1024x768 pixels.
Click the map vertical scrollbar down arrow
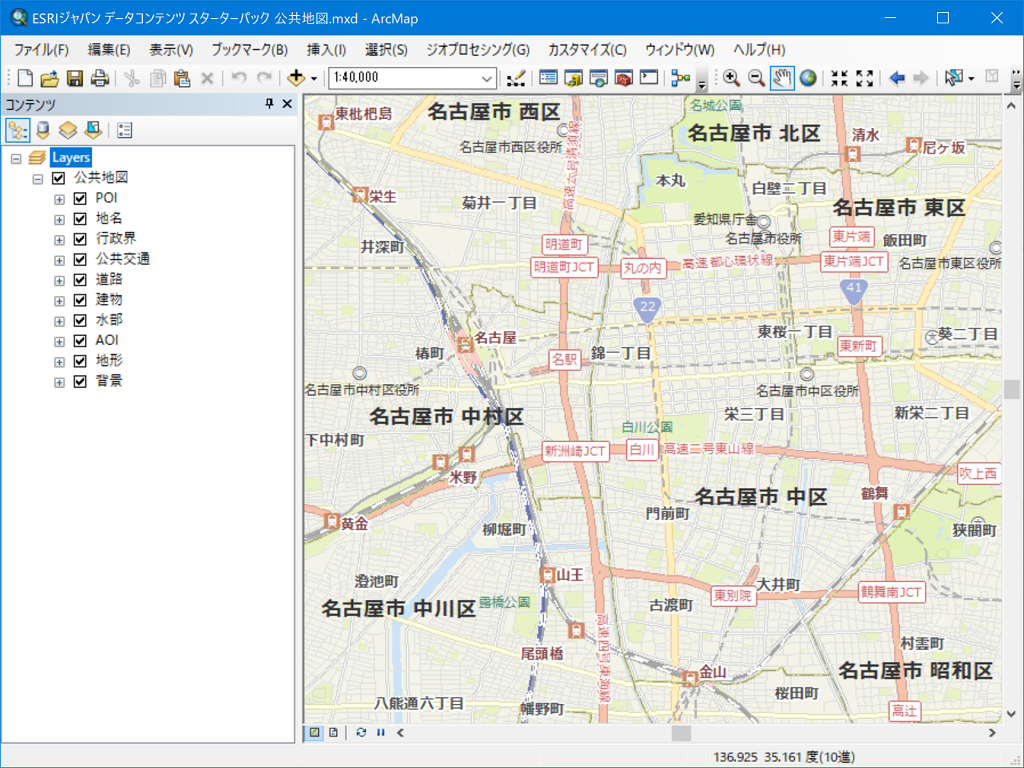(x=1012, y=714)
